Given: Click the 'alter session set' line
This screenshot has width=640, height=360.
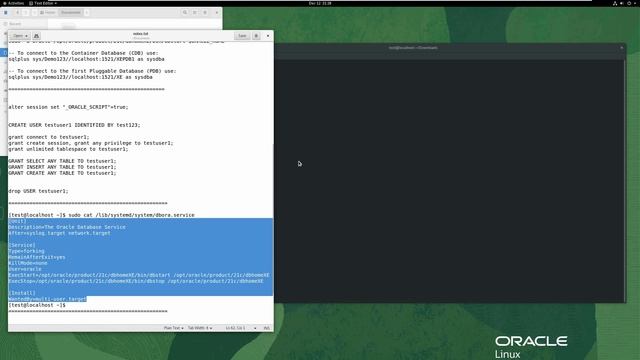Looking at the screenshot, I should coord(68,107).
